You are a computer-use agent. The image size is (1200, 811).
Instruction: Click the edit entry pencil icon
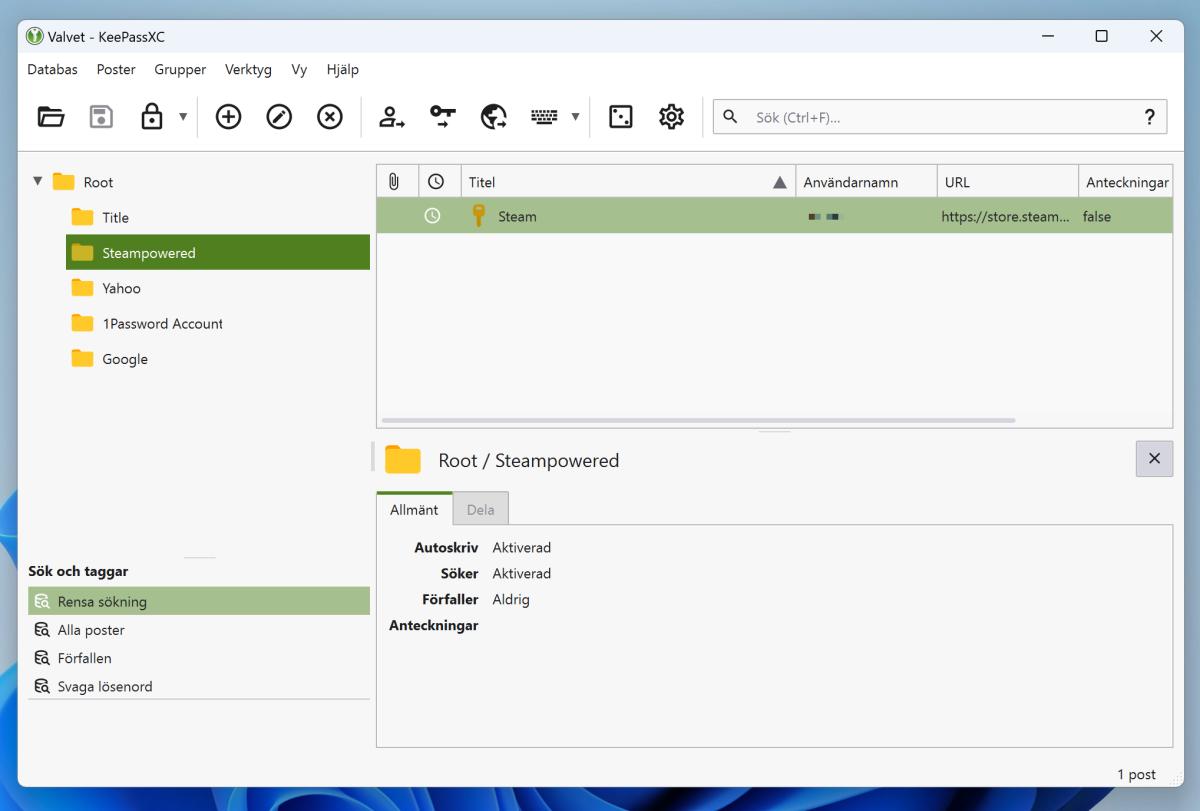pos(279,117)
